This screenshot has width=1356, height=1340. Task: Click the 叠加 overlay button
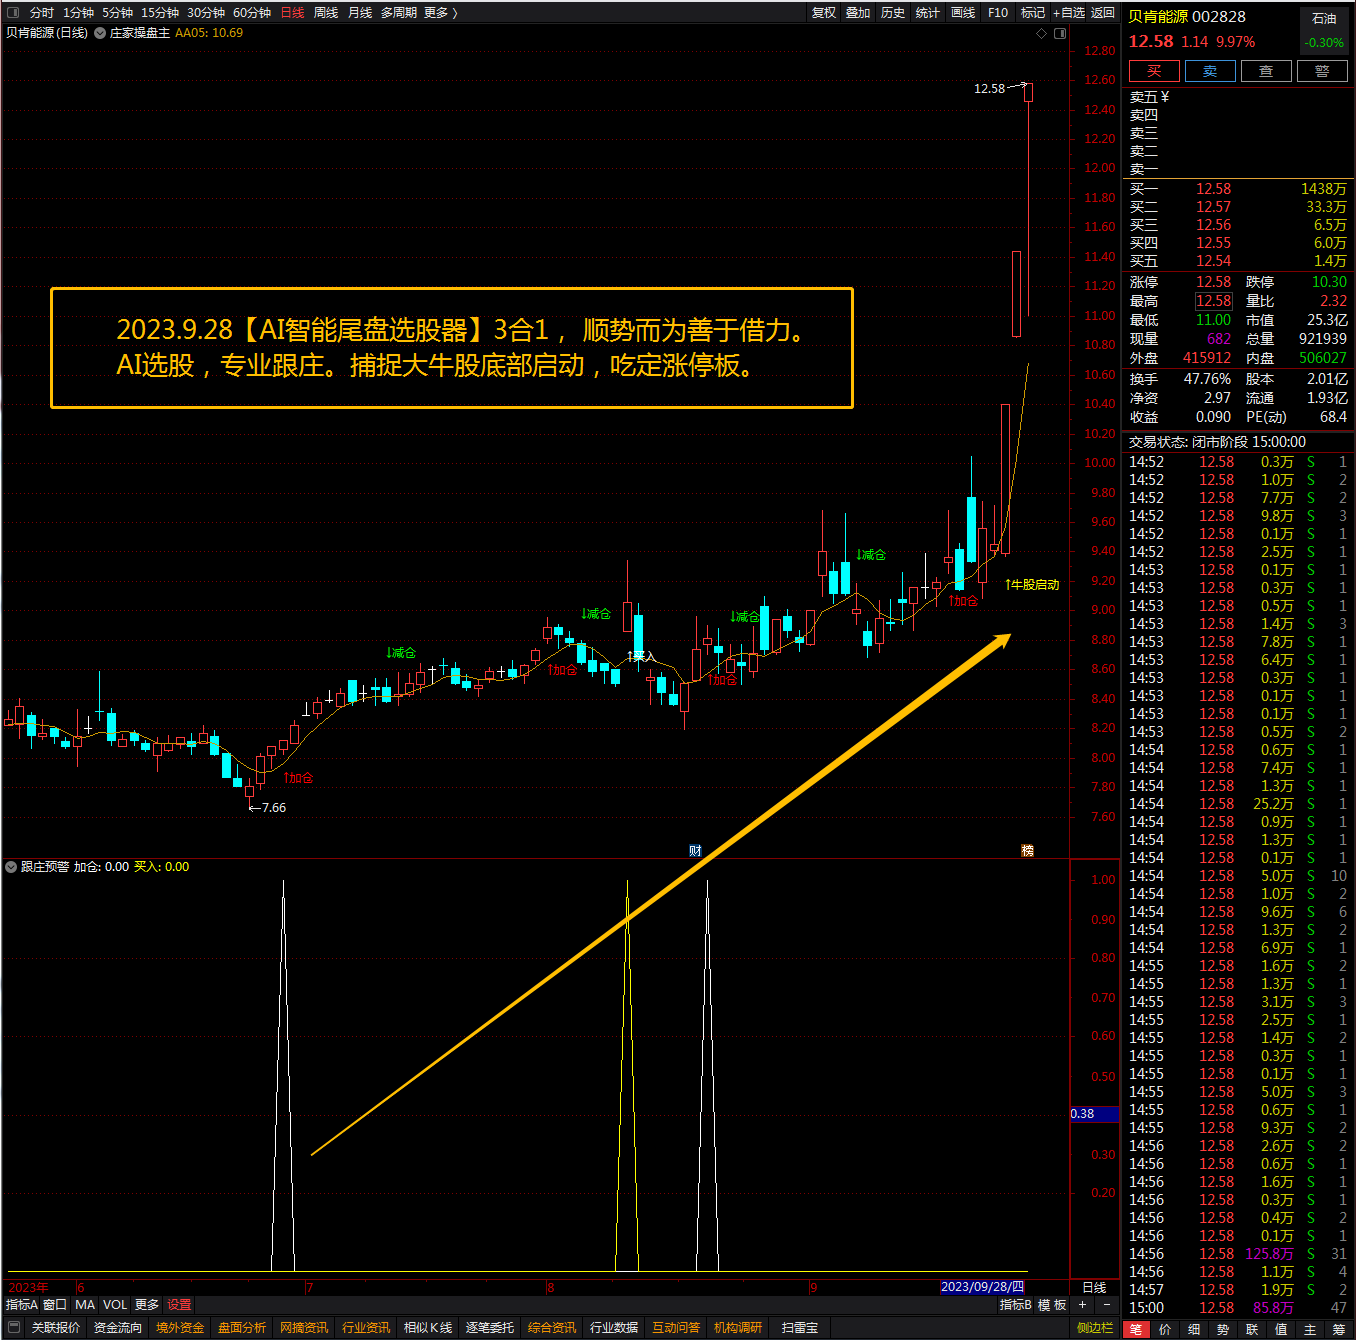(x=858, y=13)
